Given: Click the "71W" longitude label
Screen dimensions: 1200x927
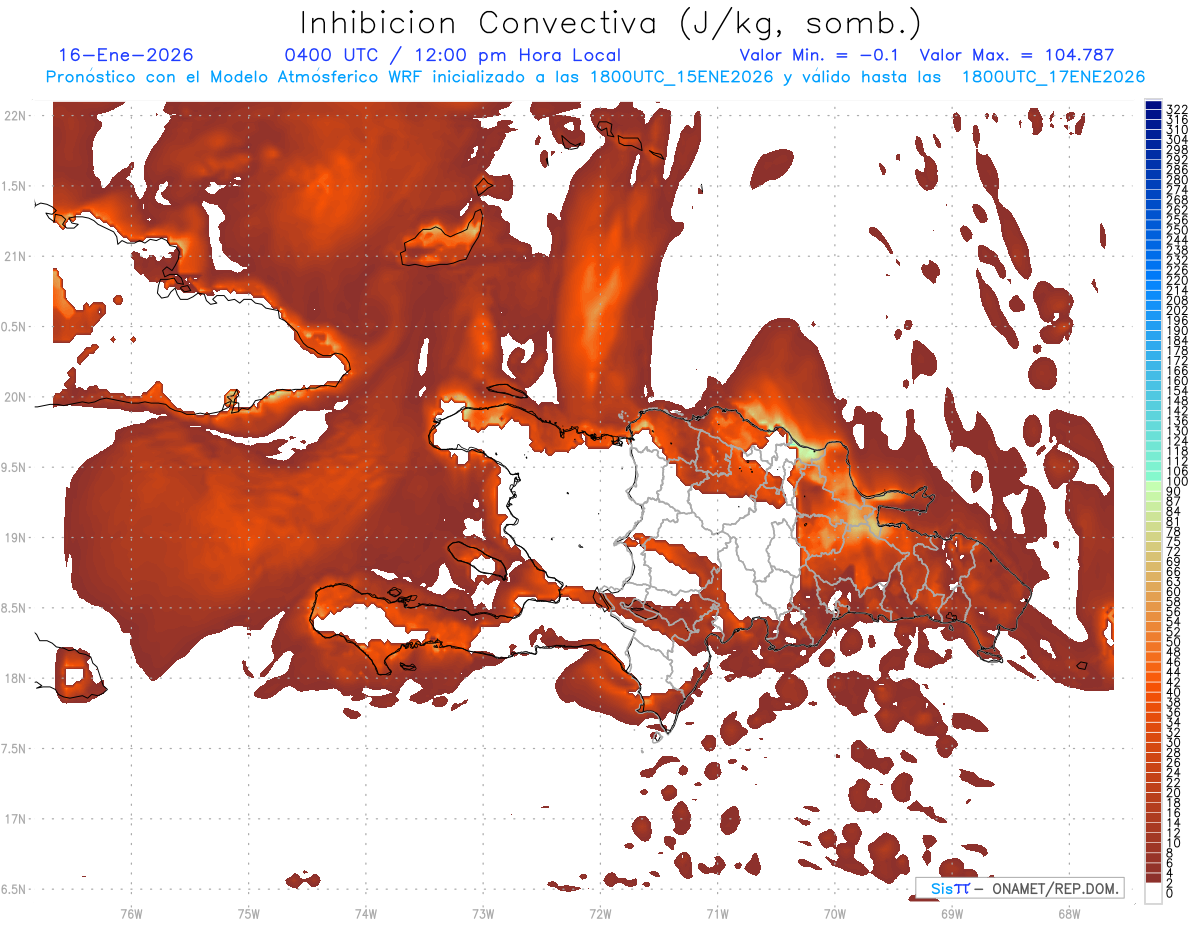Looking at the screenshot, I should coord(717,914).
